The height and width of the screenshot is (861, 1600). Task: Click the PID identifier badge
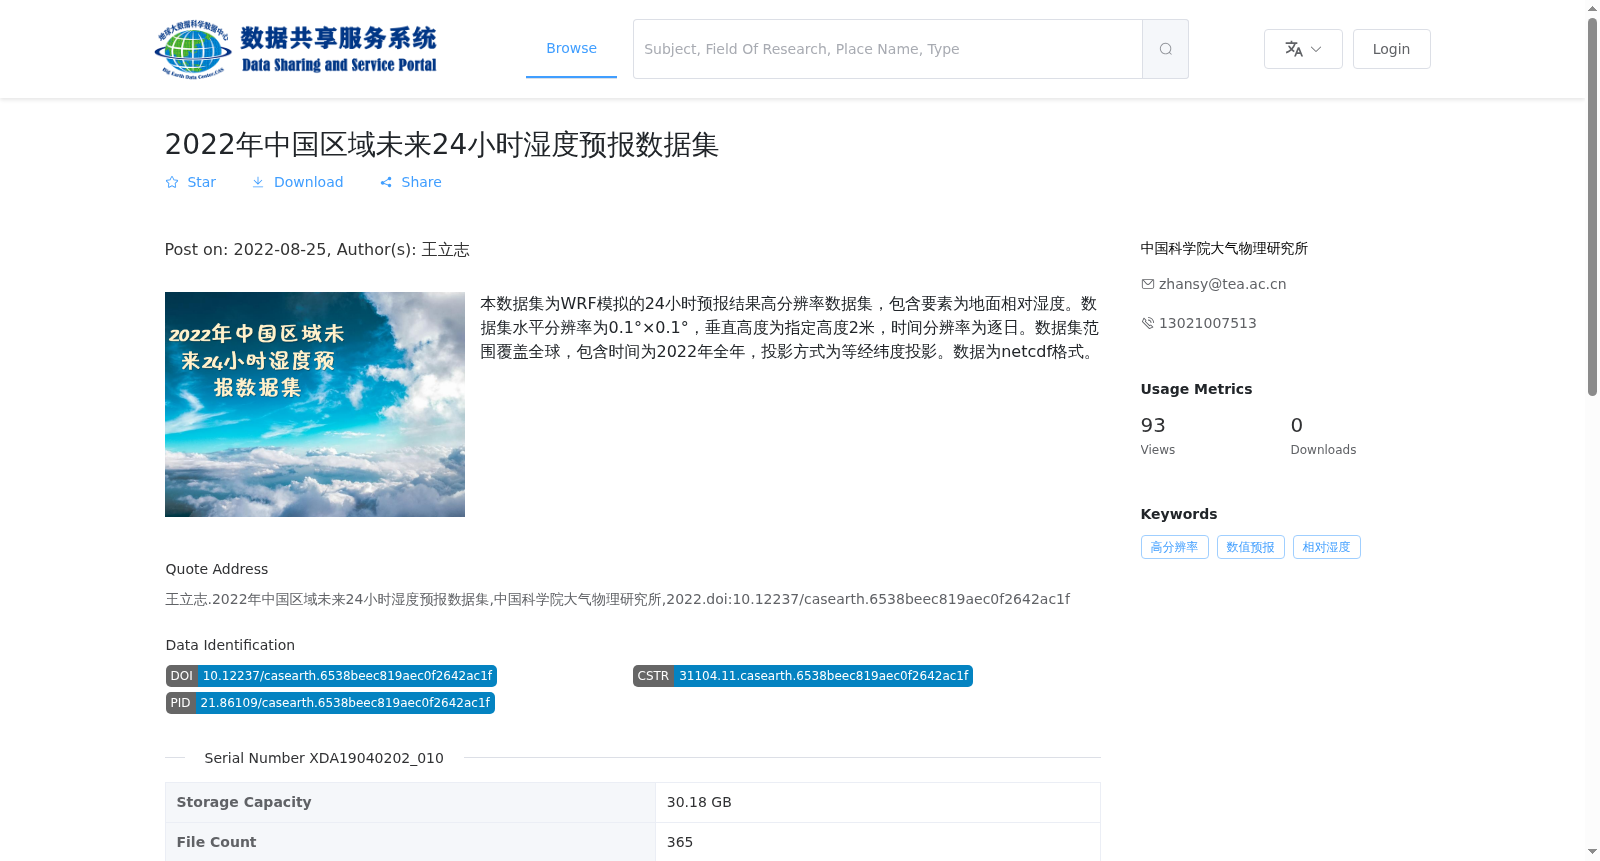pos(330,703)
